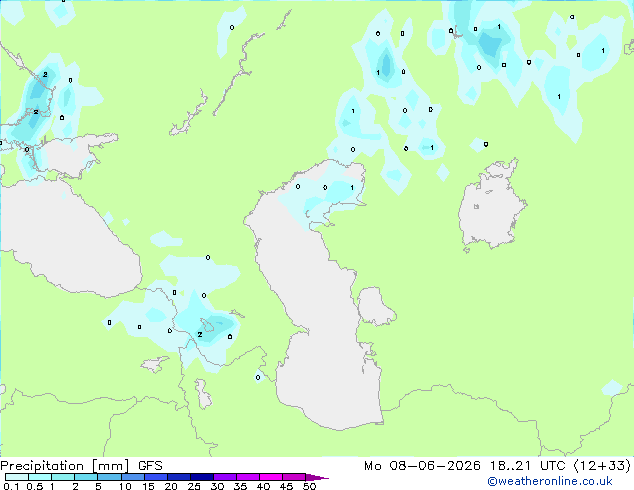The height and width of the screenshot is (490, 634).
Task: Click the '40' legend scale label
Action: tap(263, 486)
